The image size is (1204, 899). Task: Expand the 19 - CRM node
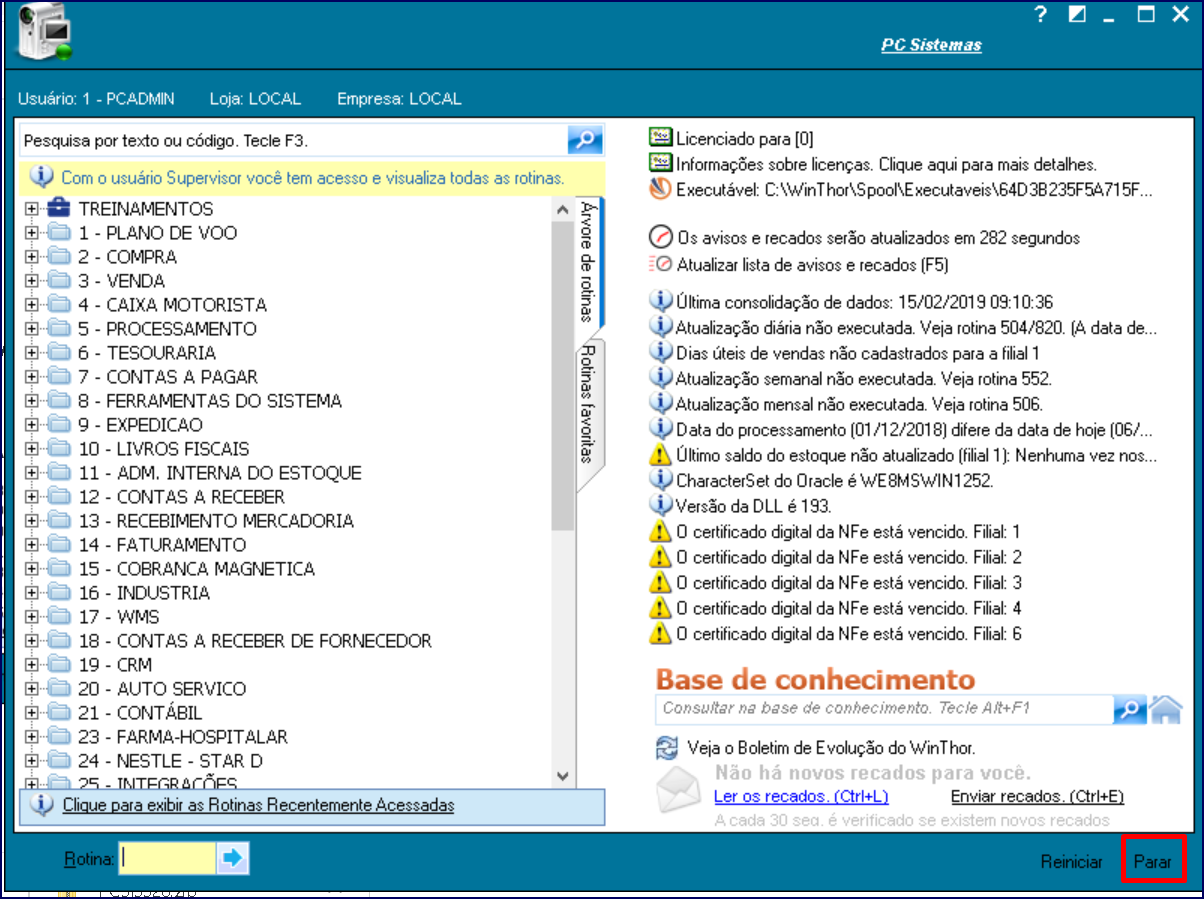pos(33,665)
